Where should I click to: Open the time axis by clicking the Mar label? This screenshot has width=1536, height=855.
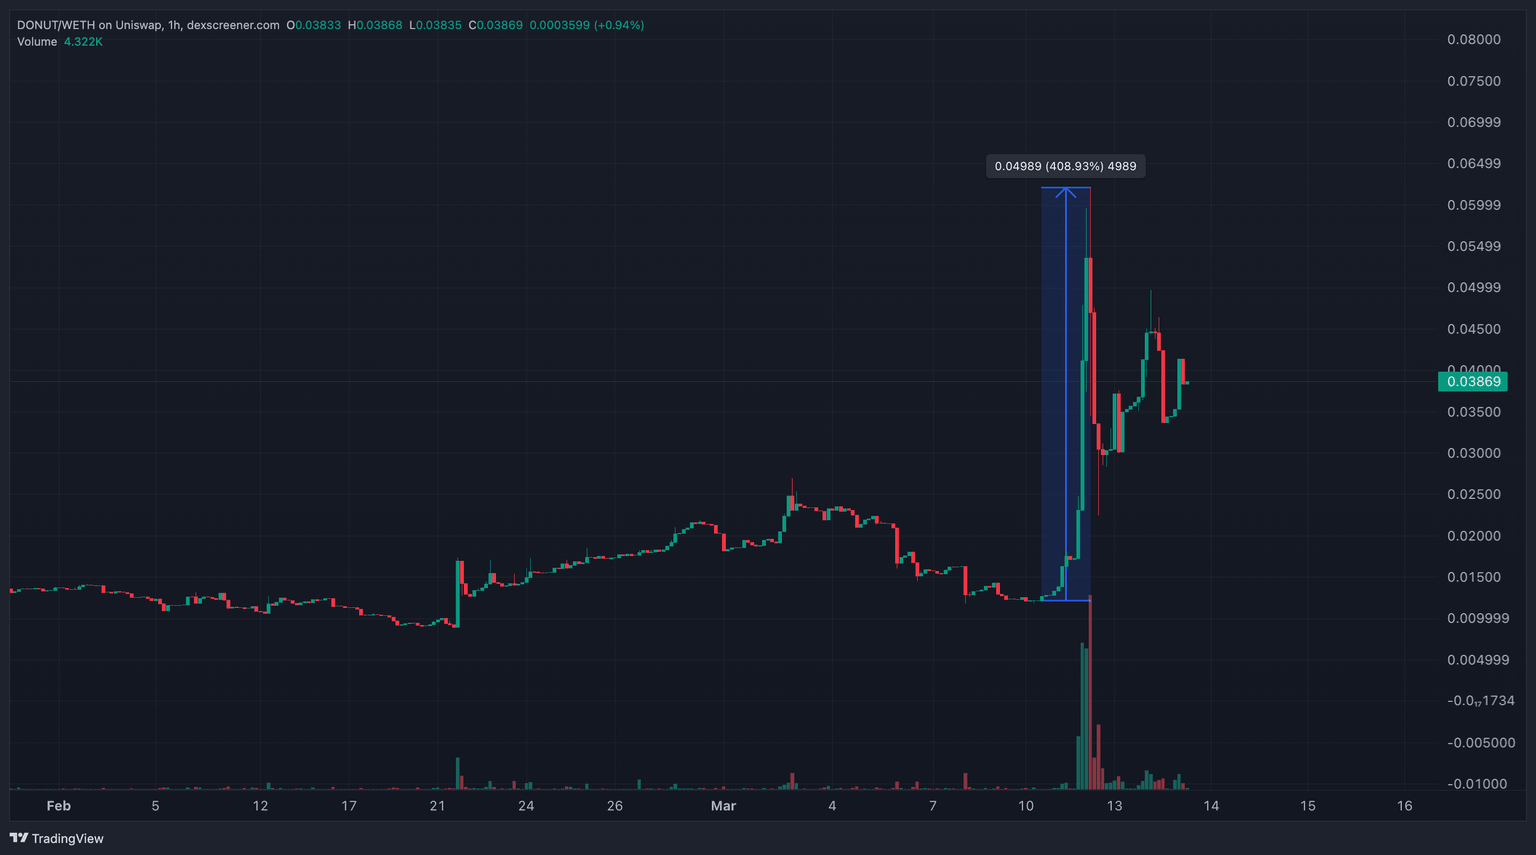[x=723, y=806]
